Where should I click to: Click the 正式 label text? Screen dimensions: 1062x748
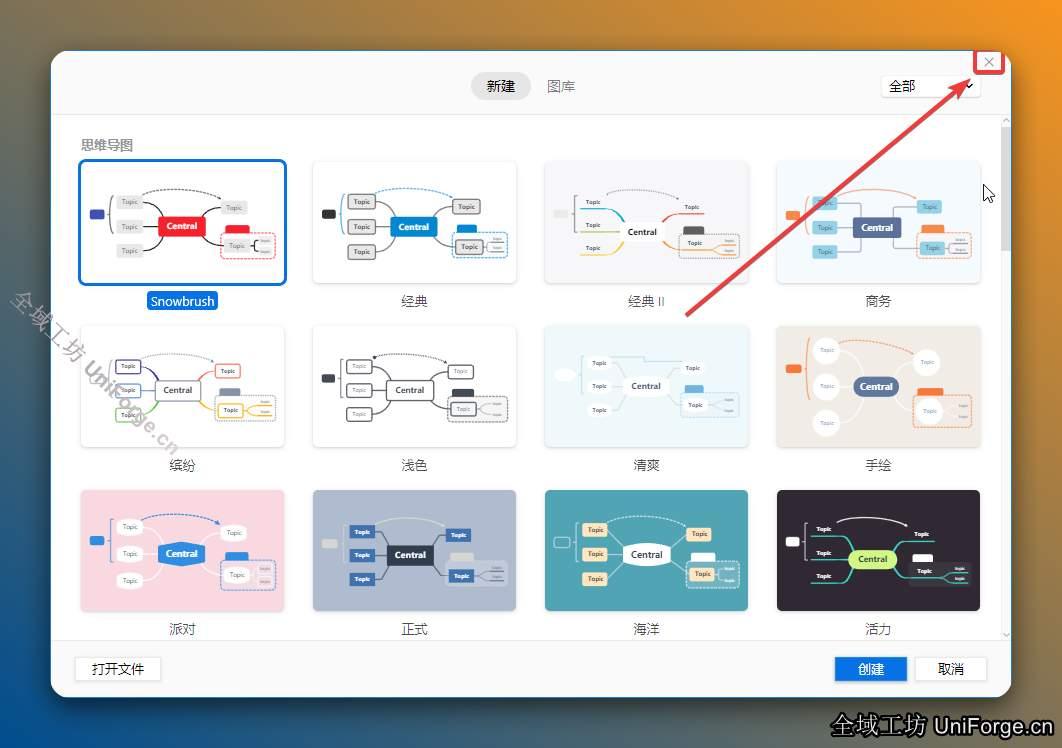(x=415, y=629)
